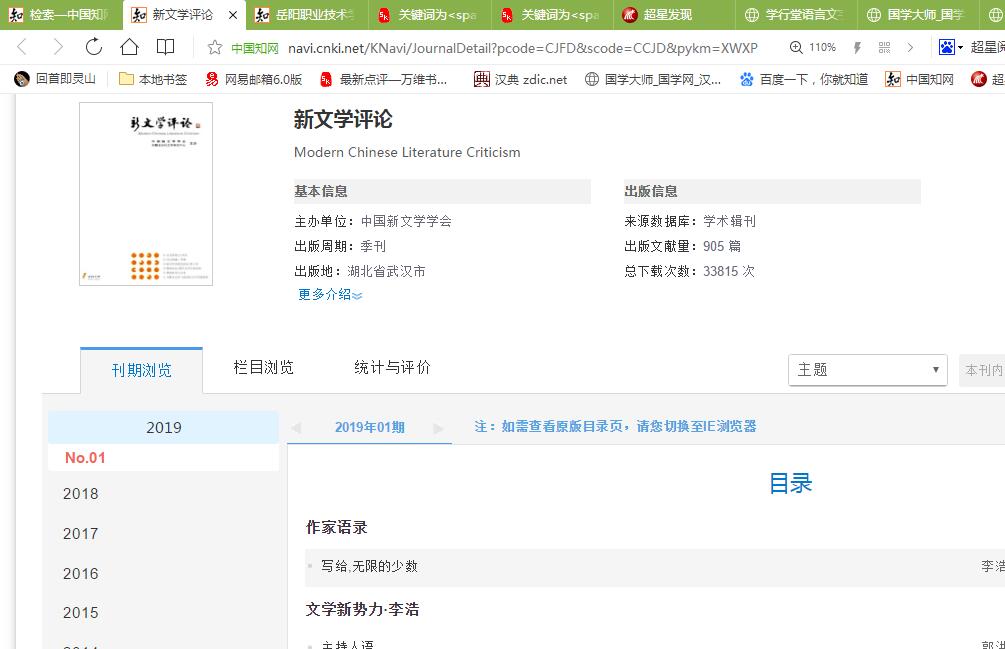Click the browser back arrow

(x=22, y=47)
